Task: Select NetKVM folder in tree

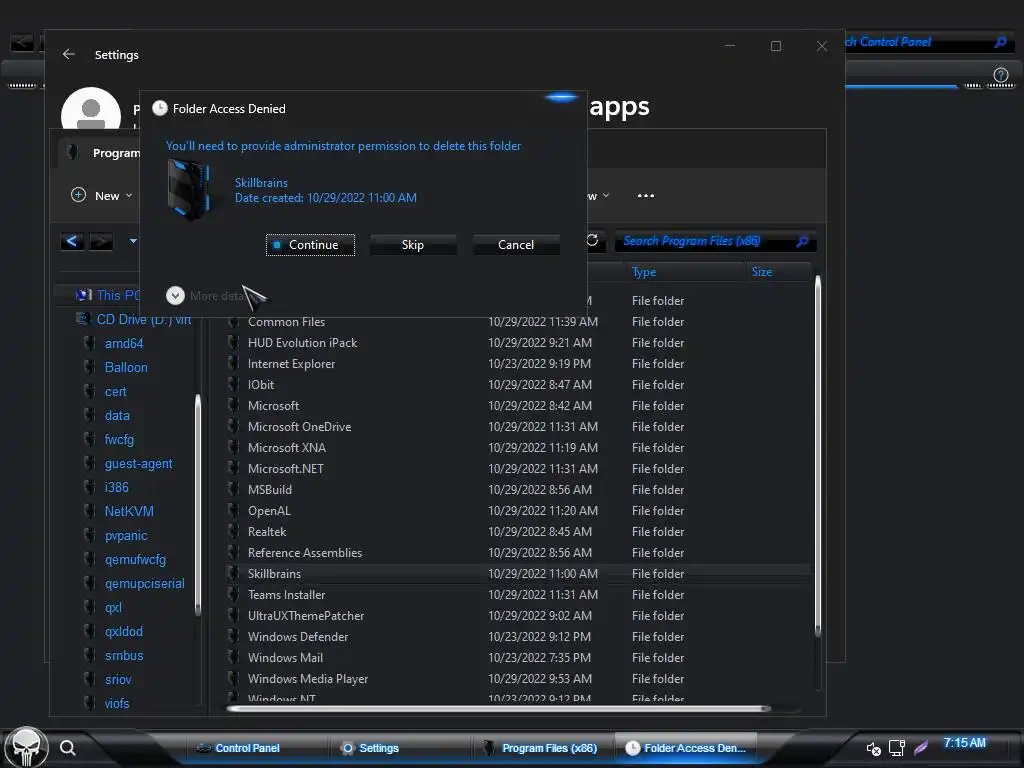Action: pyautogui.click(x=129, y=511)
